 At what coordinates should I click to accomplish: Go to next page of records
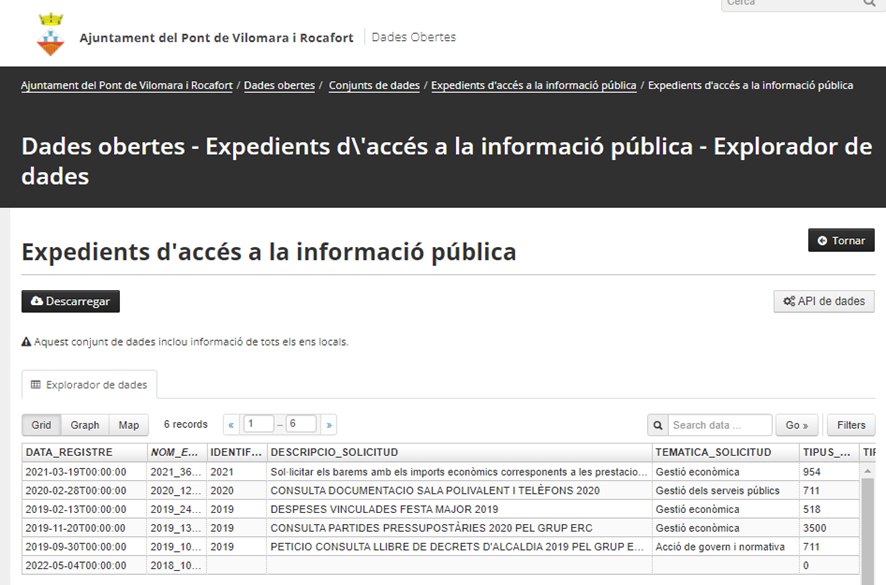329,425
